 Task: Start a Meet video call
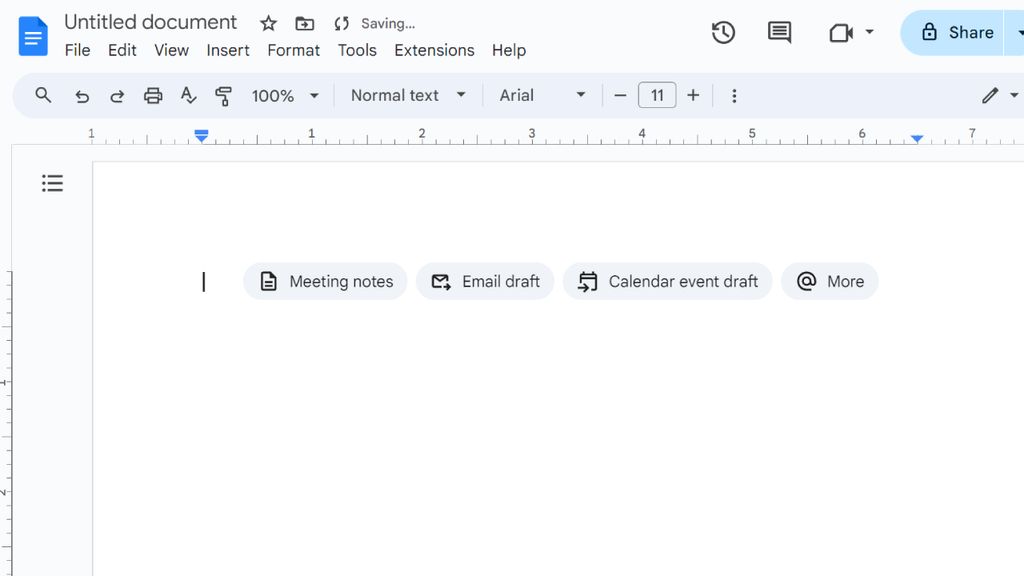point(843,32)
